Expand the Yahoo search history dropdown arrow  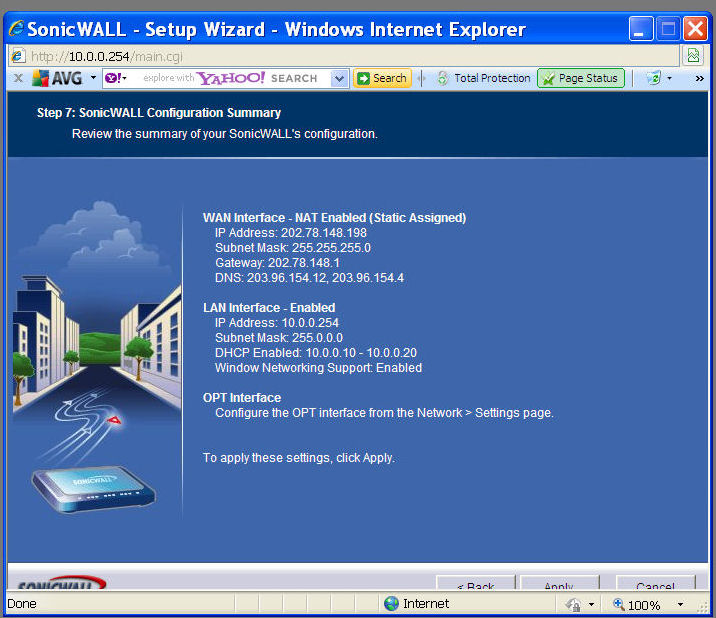(x=339, y=78)
